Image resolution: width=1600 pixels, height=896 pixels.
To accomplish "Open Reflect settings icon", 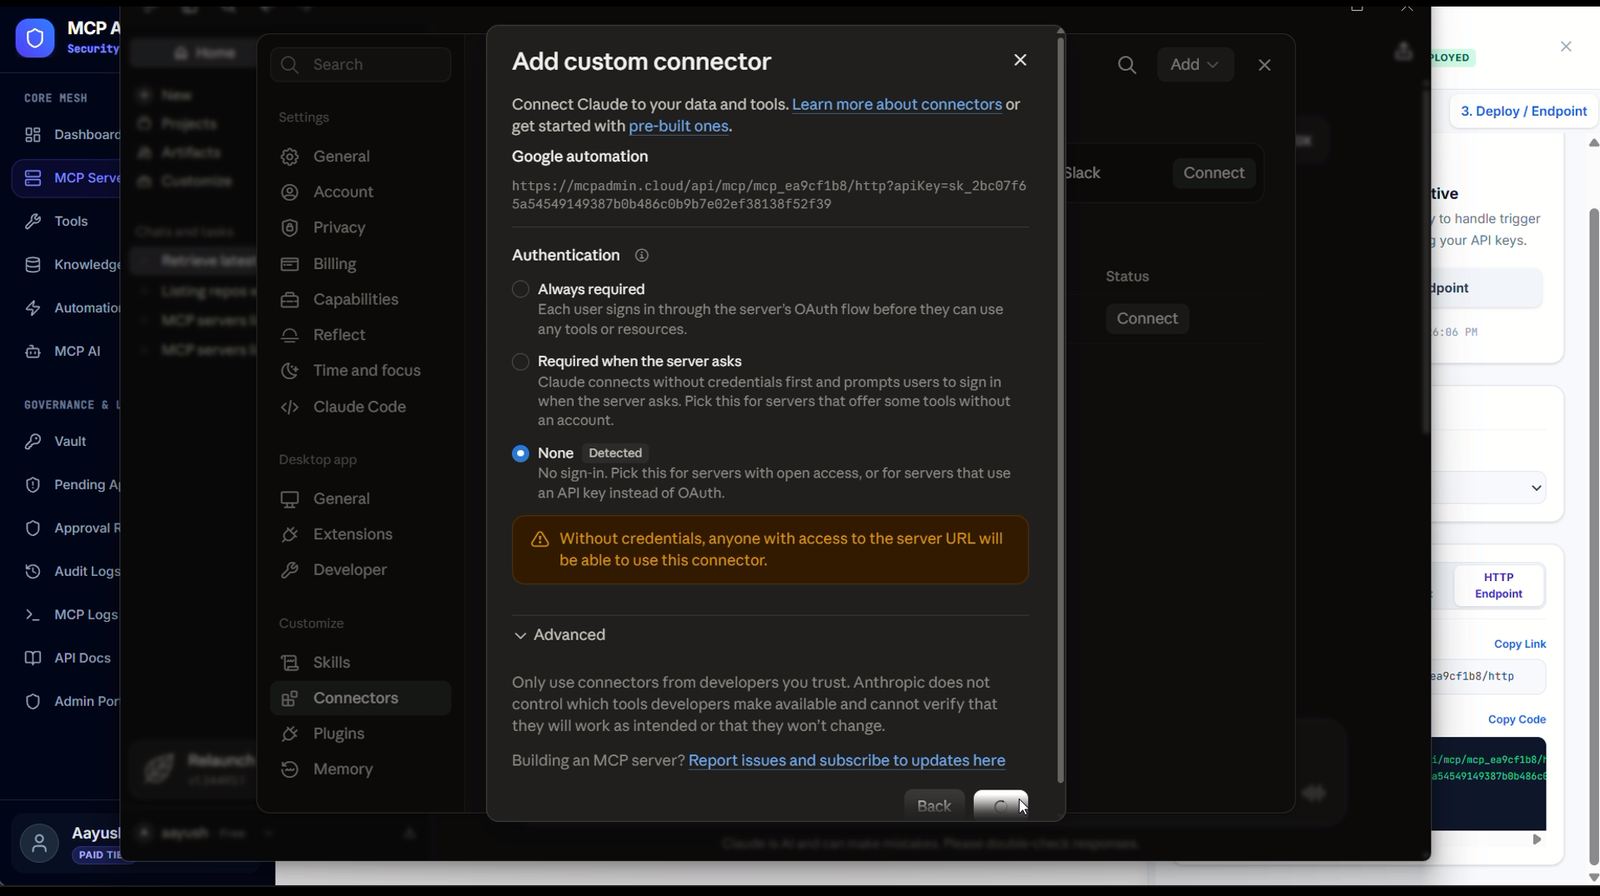I will (290, 335).
